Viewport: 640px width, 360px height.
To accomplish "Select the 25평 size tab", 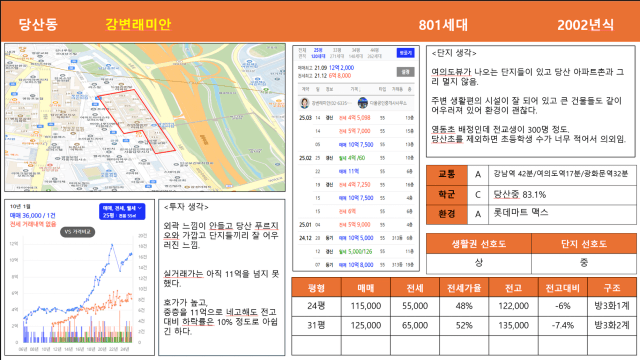I will pos(318,53).
